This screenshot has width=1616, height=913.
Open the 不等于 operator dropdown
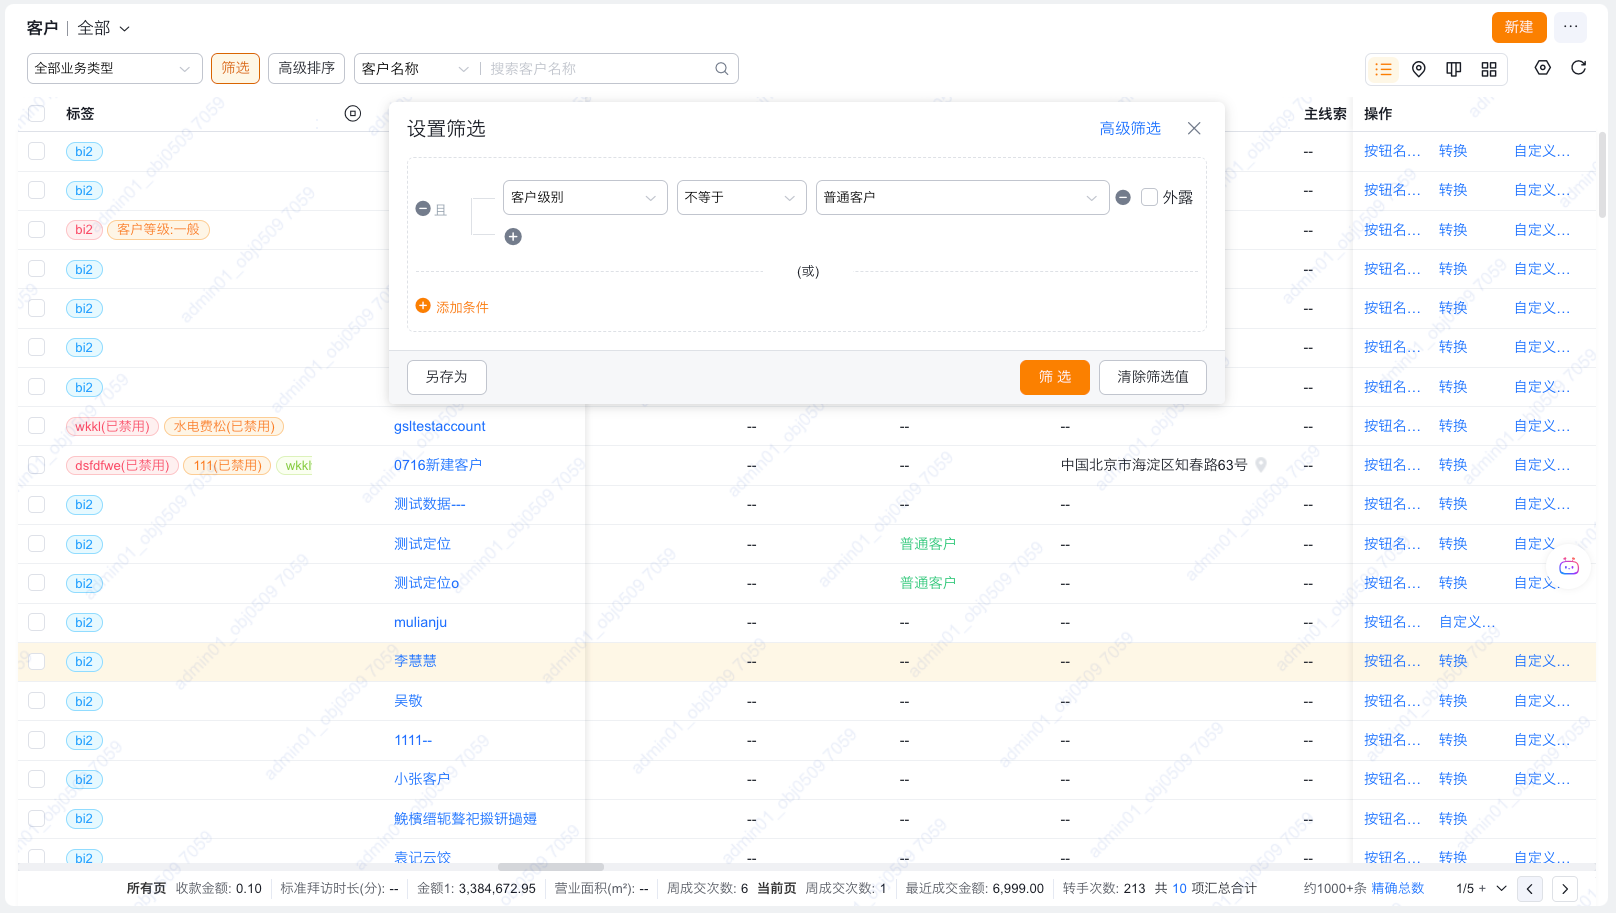coord(741,198)
